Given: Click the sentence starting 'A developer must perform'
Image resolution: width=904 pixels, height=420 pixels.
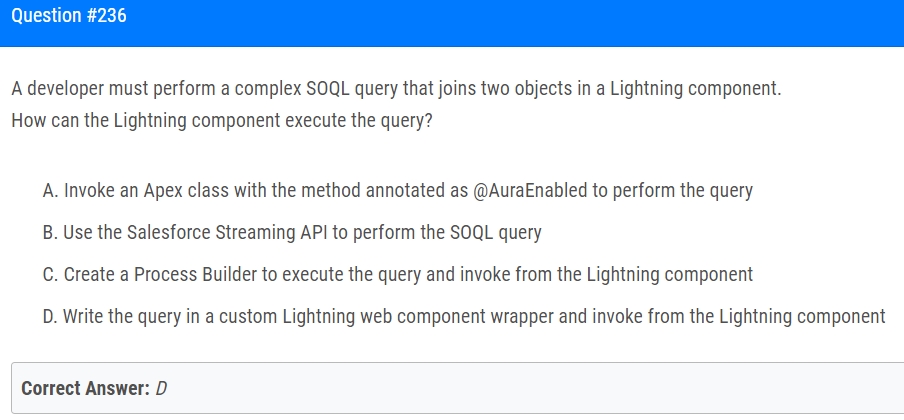Looking at the screenshot, I should [x=397, y=89].
